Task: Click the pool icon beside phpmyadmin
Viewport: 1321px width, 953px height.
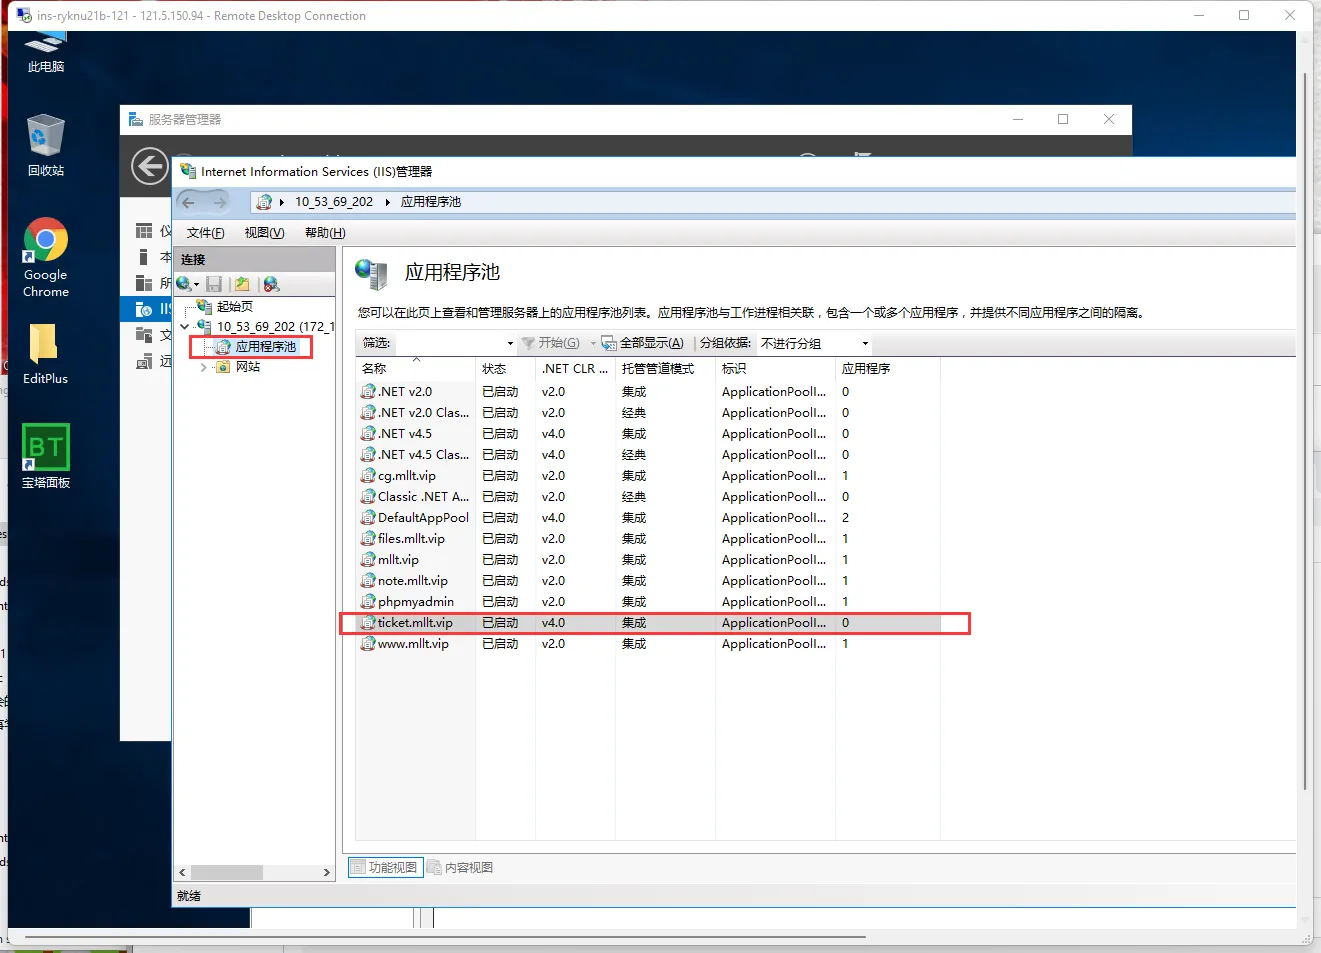Action: click(x=368, y=602)
